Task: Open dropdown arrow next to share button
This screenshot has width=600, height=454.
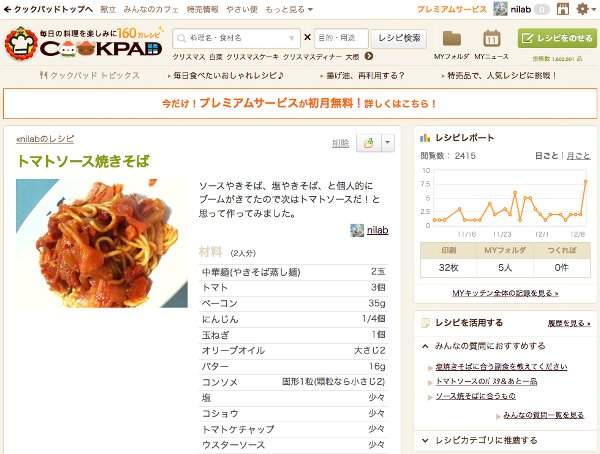Action: pyautogui.click(x=388, y=143)
